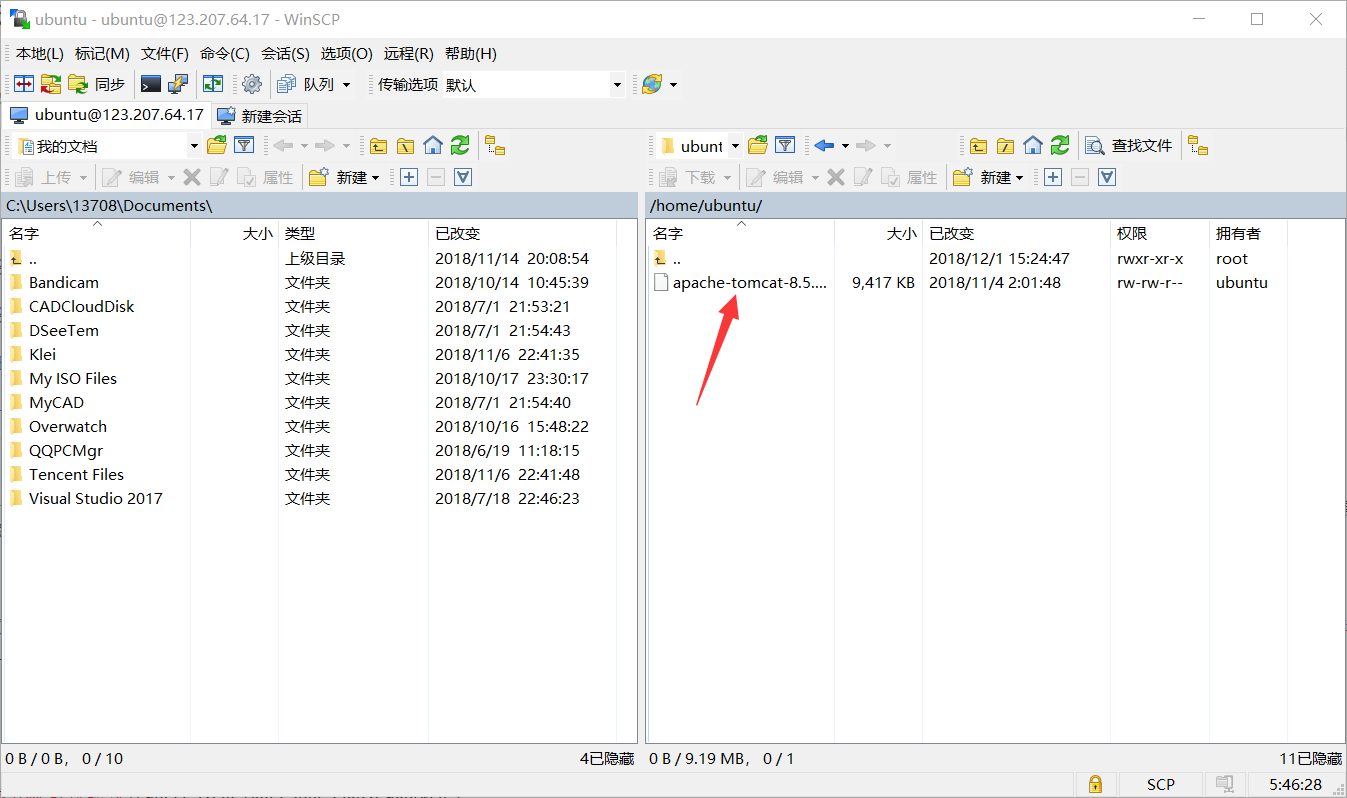1347x798 pixels.
Task: Click the remote panel plus select-files icon
Action: (x=1053, y=177)
